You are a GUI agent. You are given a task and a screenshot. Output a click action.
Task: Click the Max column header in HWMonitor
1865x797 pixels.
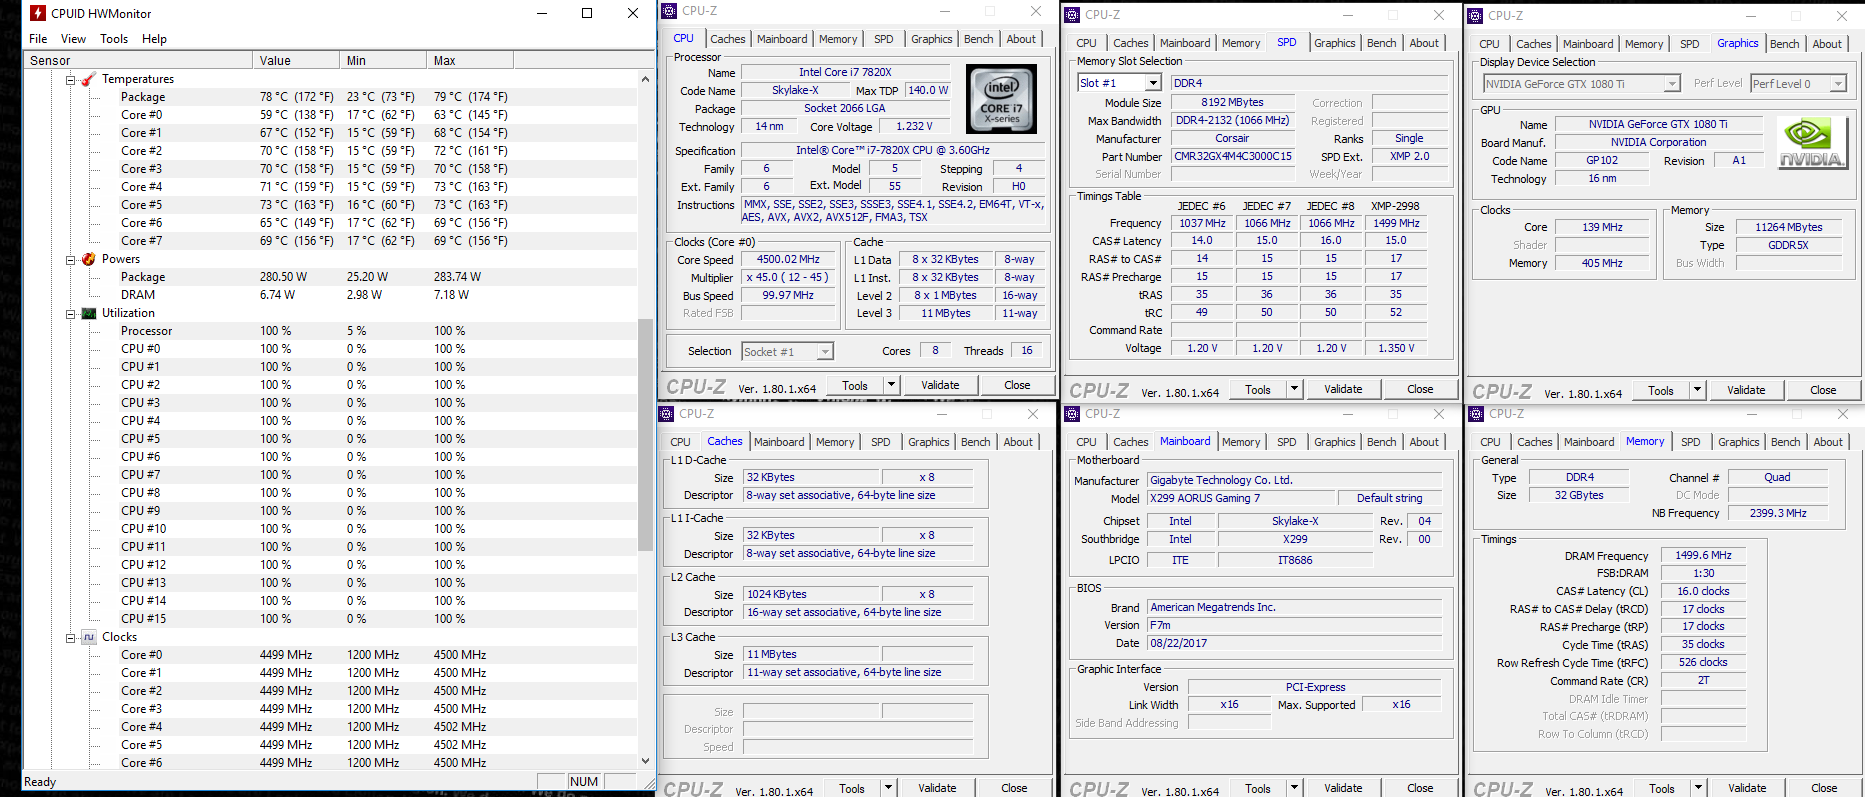click(470, 60)
